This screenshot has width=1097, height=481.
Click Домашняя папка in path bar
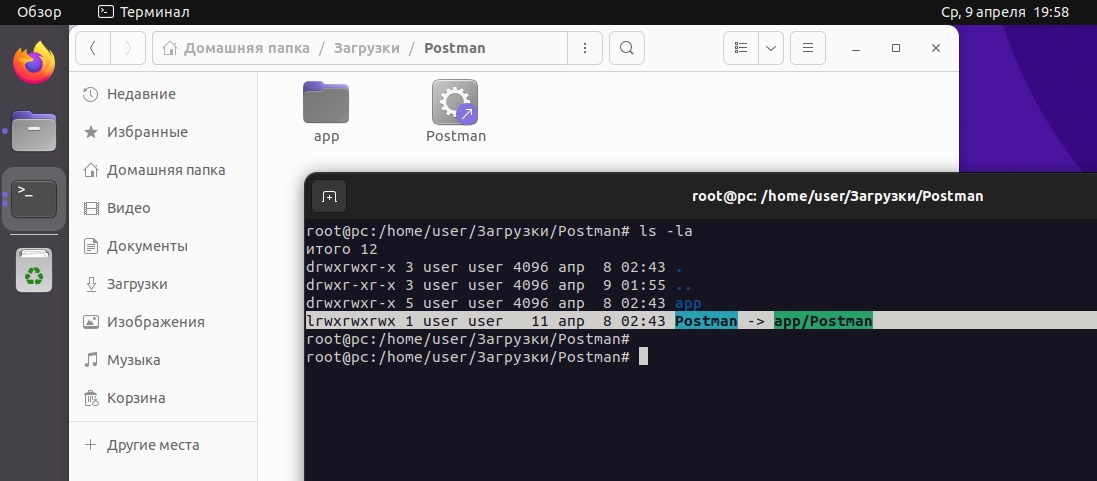tap(236, 48)
